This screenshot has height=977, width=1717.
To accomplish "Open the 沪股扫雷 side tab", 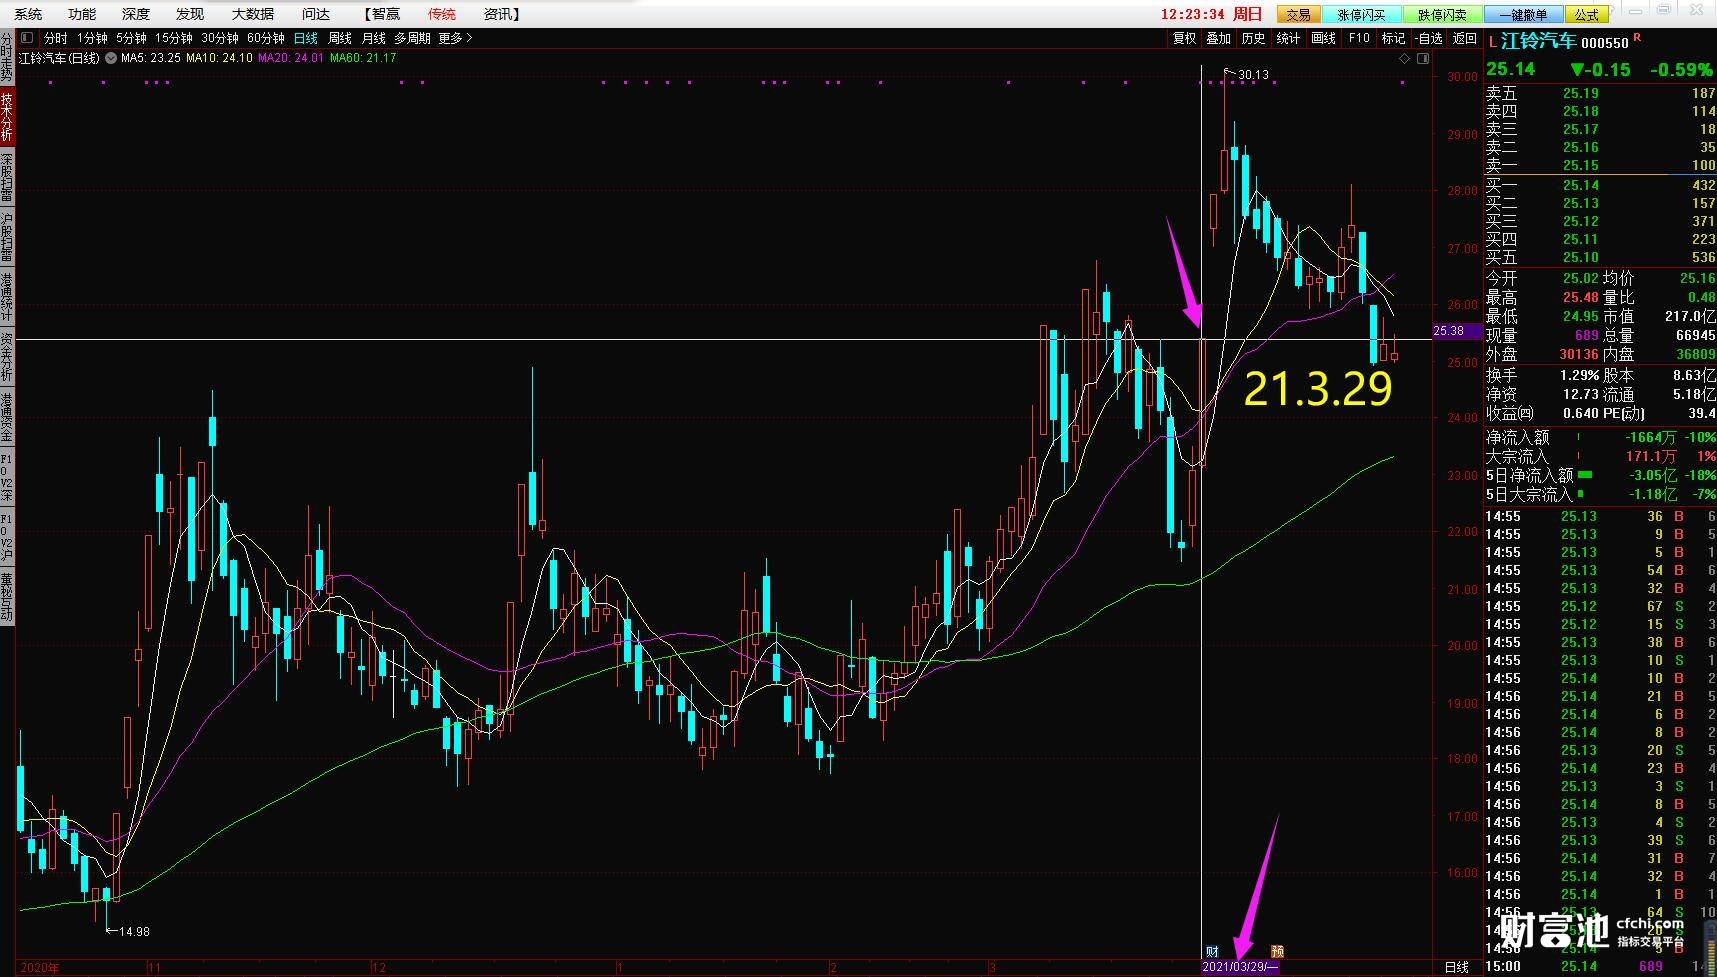I will tap(7, 237).
